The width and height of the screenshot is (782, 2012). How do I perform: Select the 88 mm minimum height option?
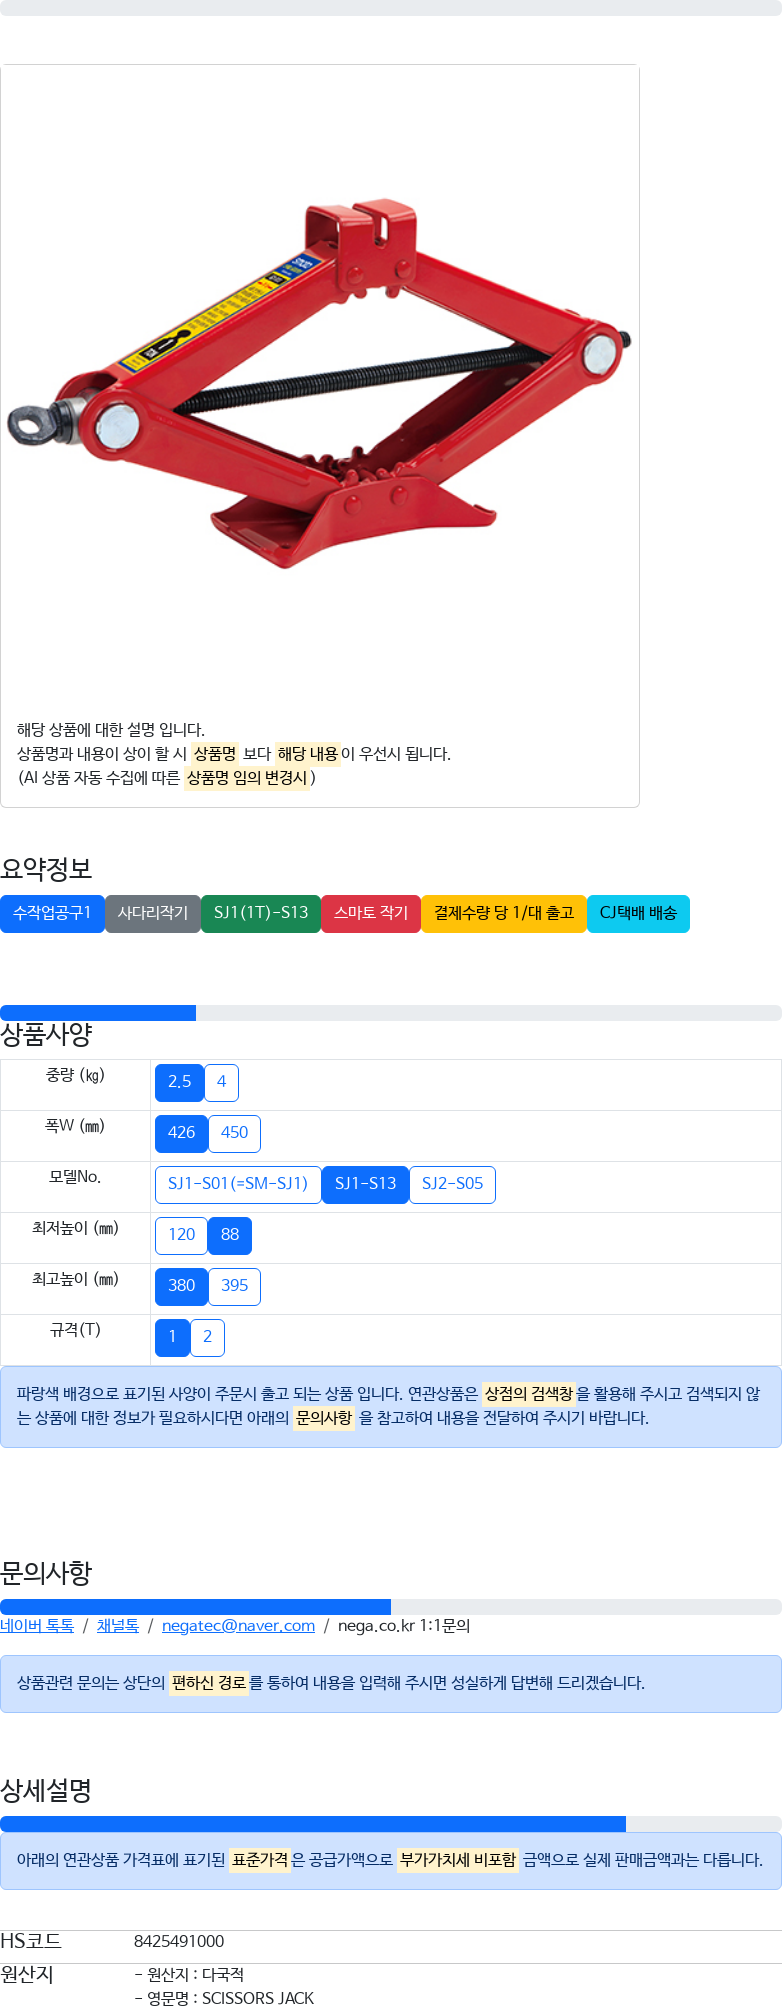[230, 1235]
